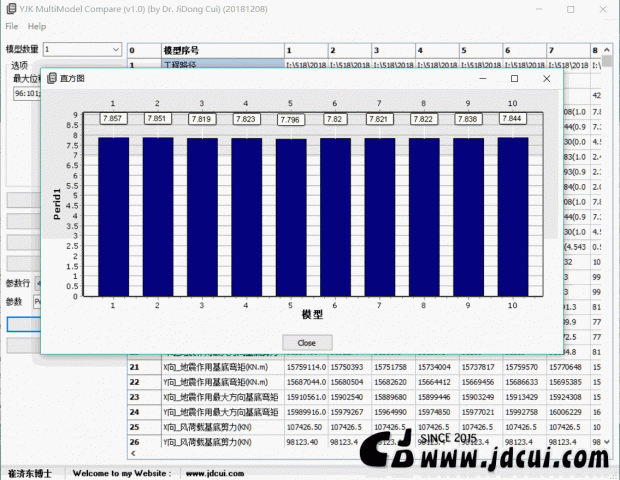Click the histogram dialog title icon

[51, 78]
